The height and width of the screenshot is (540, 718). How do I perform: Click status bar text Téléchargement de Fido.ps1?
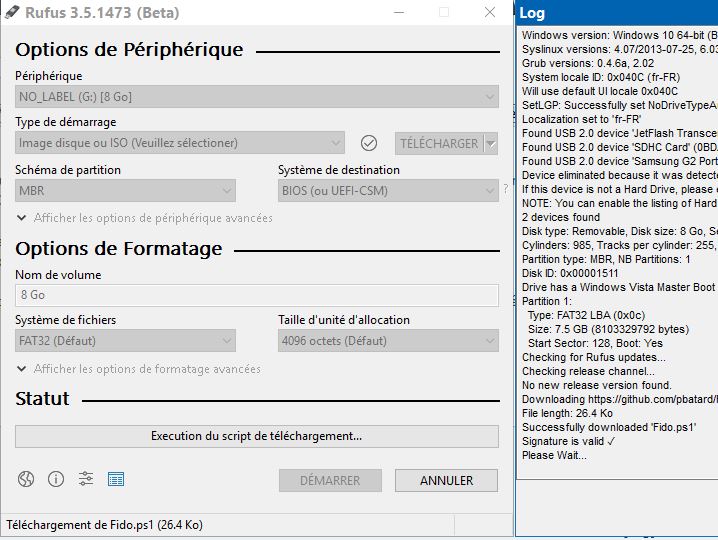pos(104,525)
